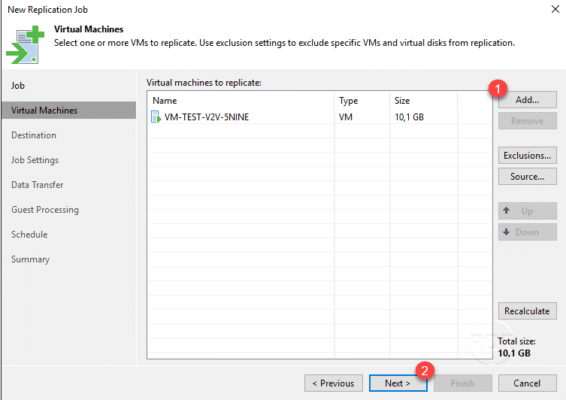566x400 pixels.
Task: Click the Down arrow icon
Action: 506,232
